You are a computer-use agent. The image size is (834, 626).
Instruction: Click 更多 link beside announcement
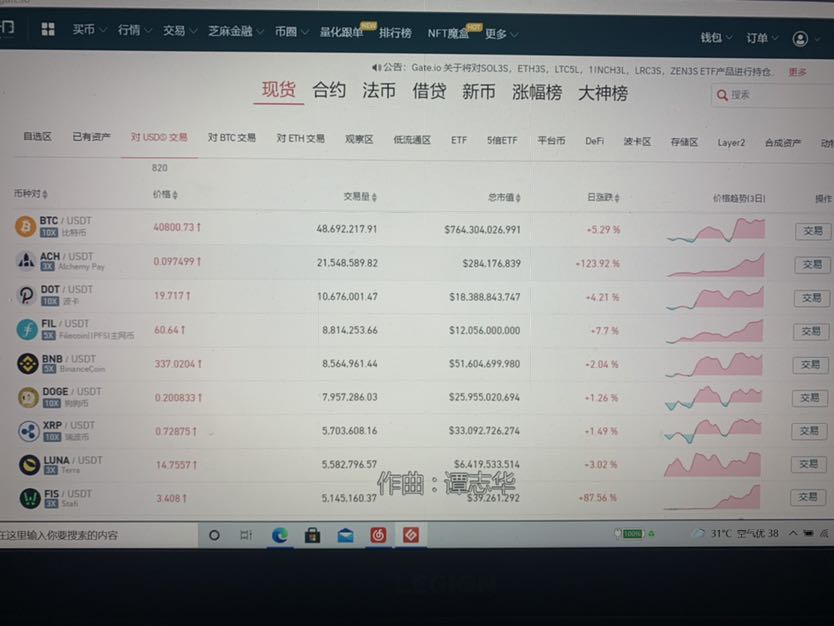point(797,72)
